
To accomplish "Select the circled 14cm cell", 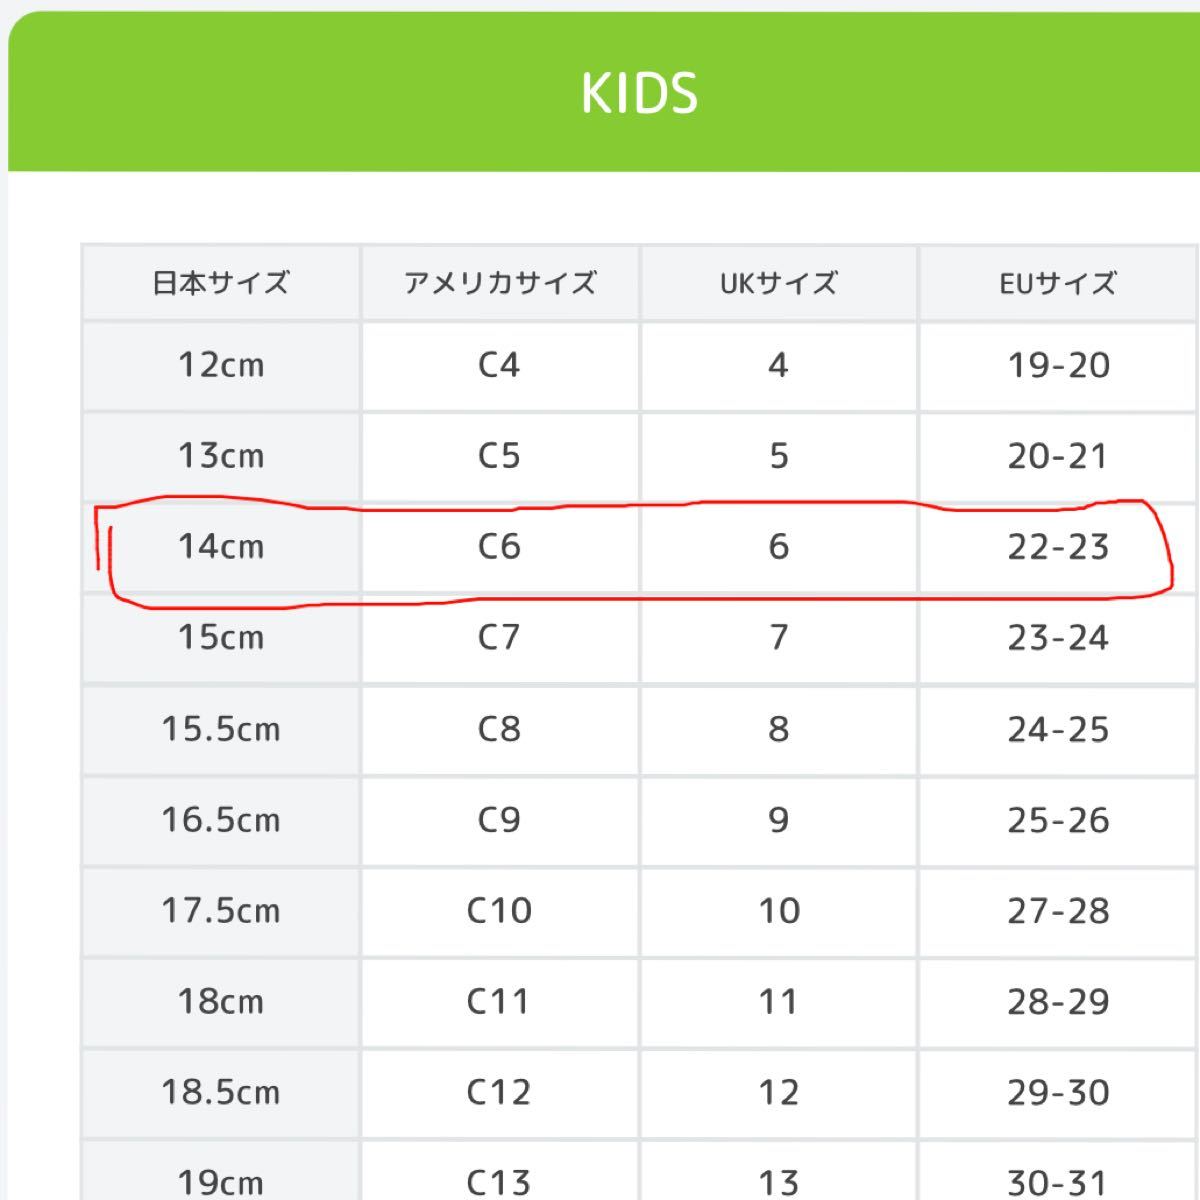I will 221,547.
